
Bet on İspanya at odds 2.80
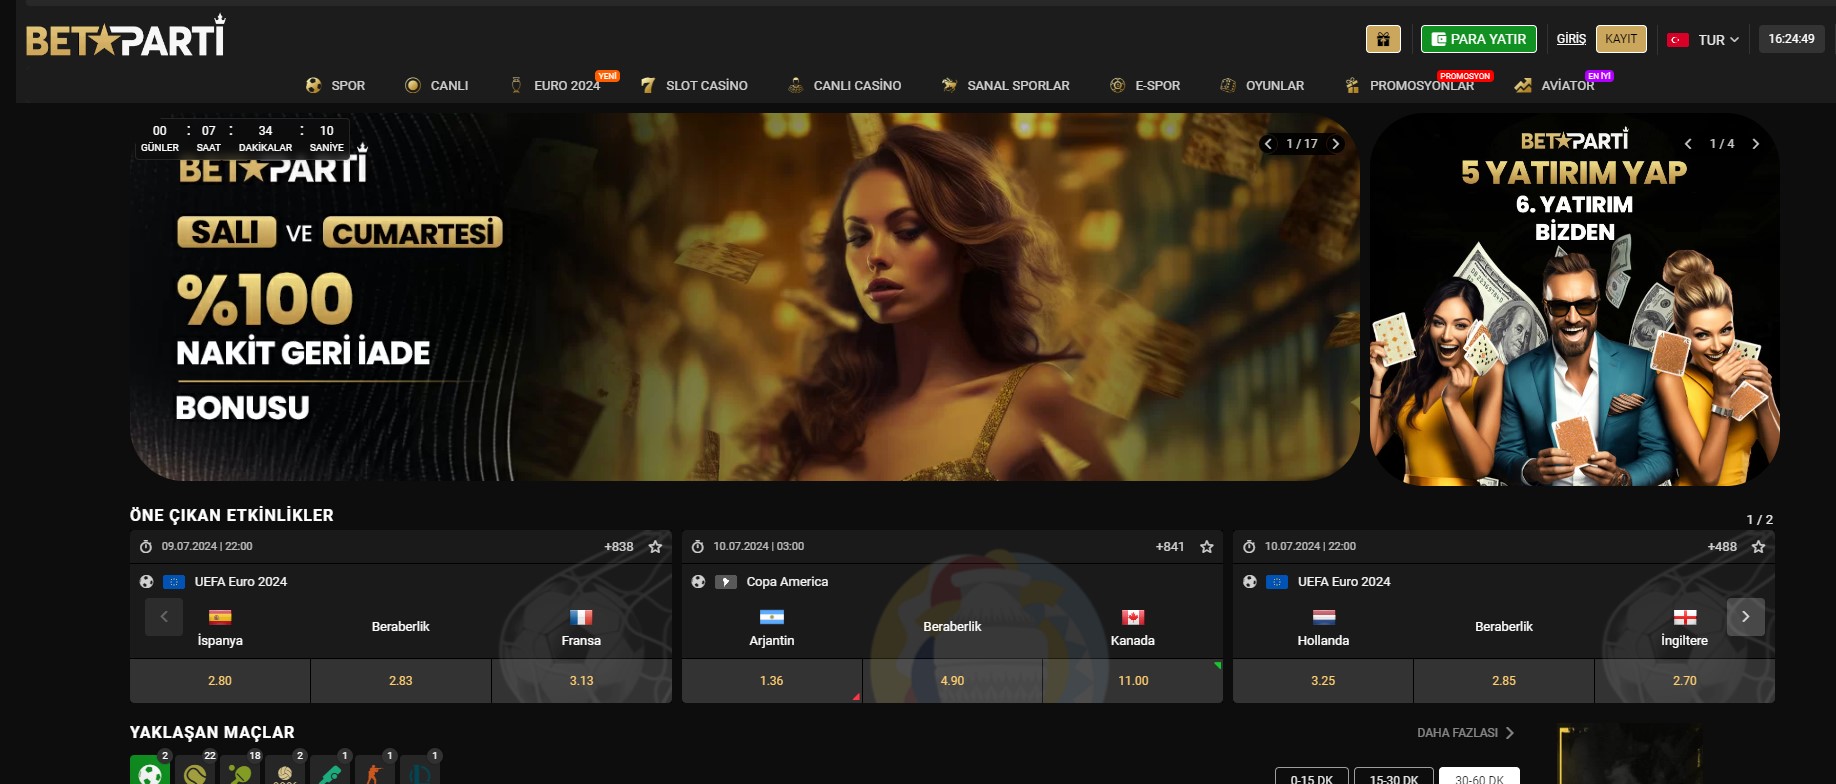[220, 681]
